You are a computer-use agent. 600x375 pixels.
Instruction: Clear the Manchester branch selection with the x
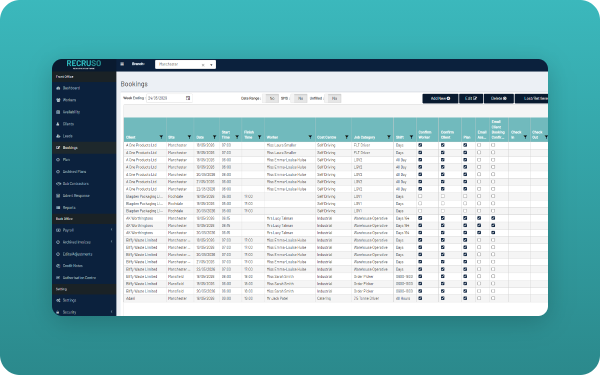[203, 65]
